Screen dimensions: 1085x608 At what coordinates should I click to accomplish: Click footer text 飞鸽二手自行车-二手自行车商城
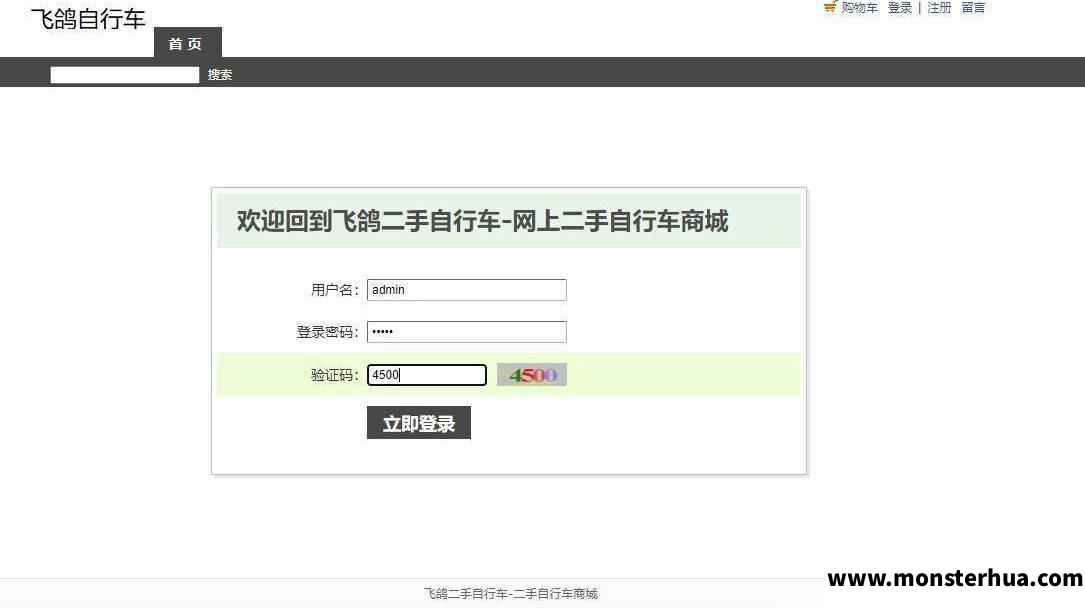click(x=511, y=593)
